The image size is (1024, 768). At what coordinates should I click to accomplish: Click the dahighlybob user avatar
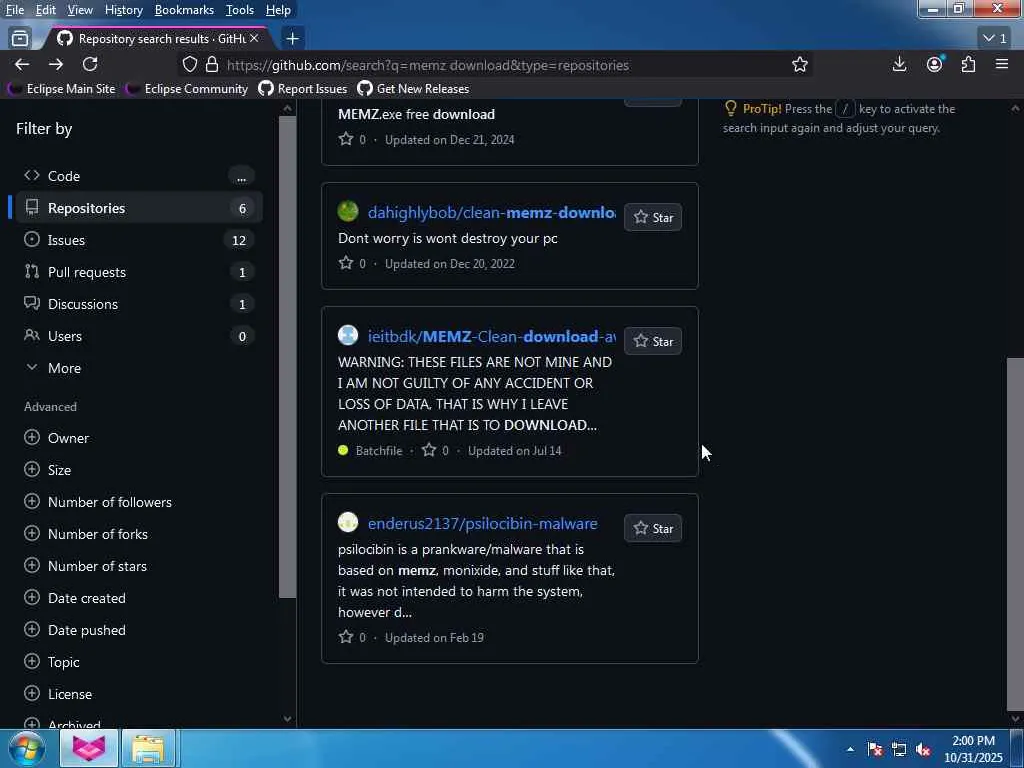(x=348, y=211)
